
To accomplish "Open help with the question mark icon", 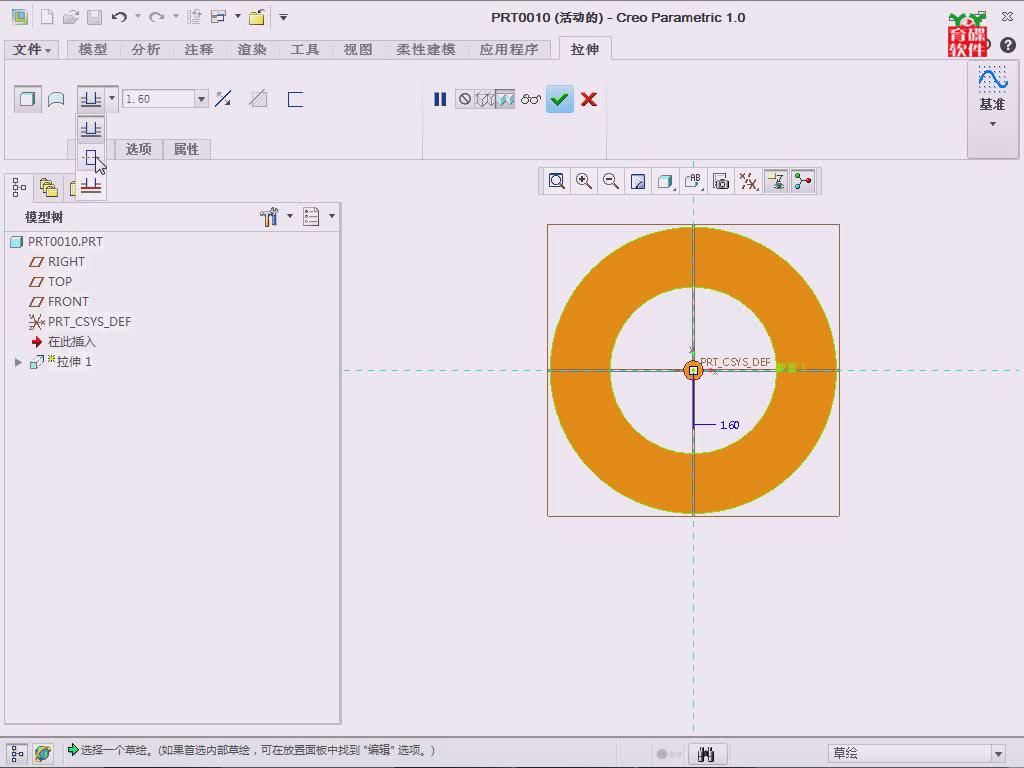I will [x=1008, y=45].
